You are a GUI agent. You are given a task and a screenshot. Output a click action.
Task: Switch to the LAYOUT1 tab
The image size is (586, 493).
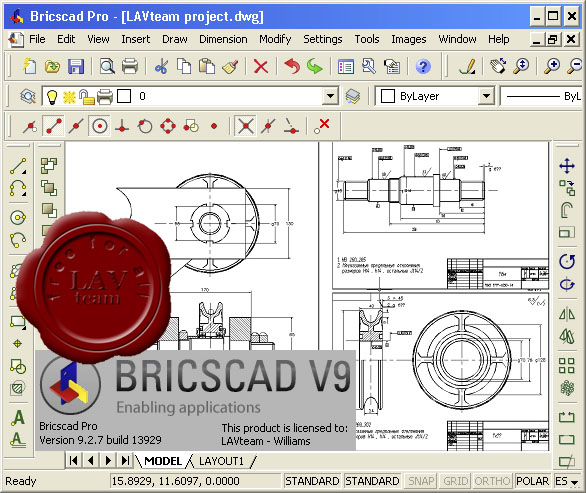pos(221,461)
